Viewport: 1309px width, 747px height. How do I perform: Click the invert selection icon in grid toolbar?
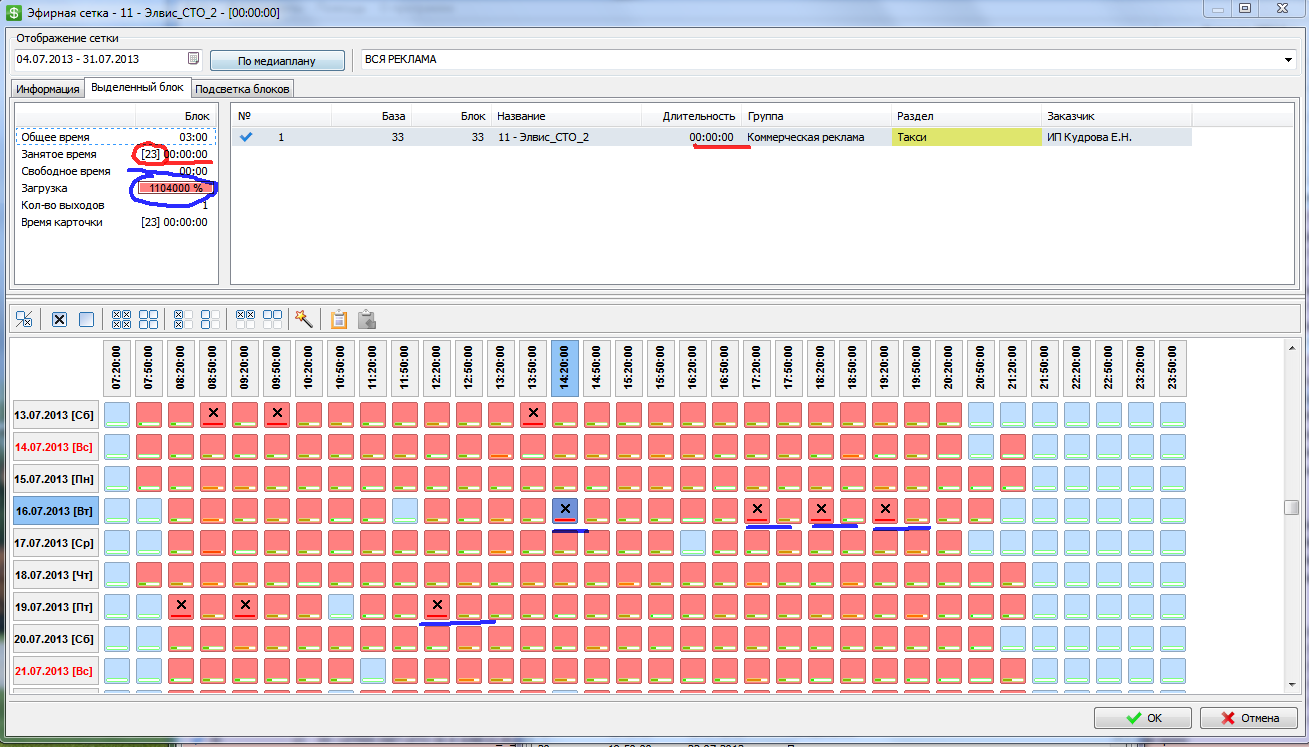25,319
